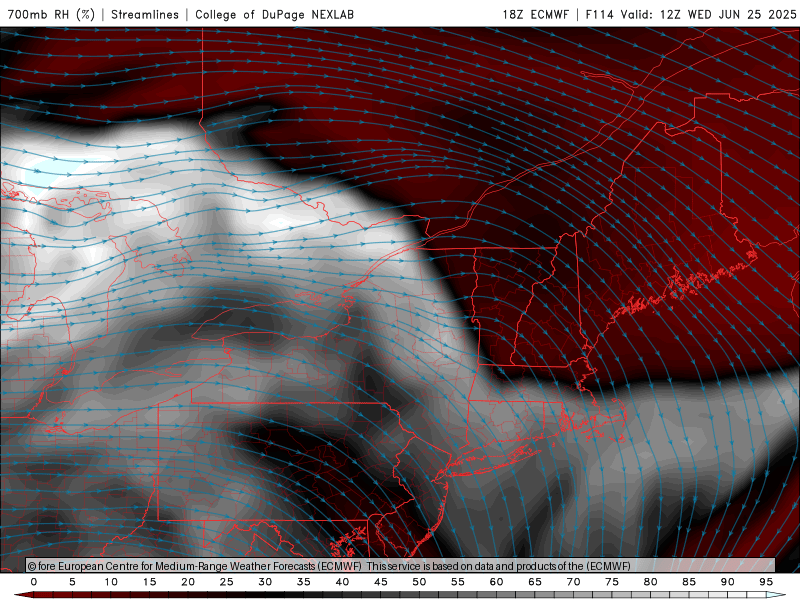Click the colorbar label "5"
Image resolution: width=800 pixels, height=600 pixels.
point(72,582)
